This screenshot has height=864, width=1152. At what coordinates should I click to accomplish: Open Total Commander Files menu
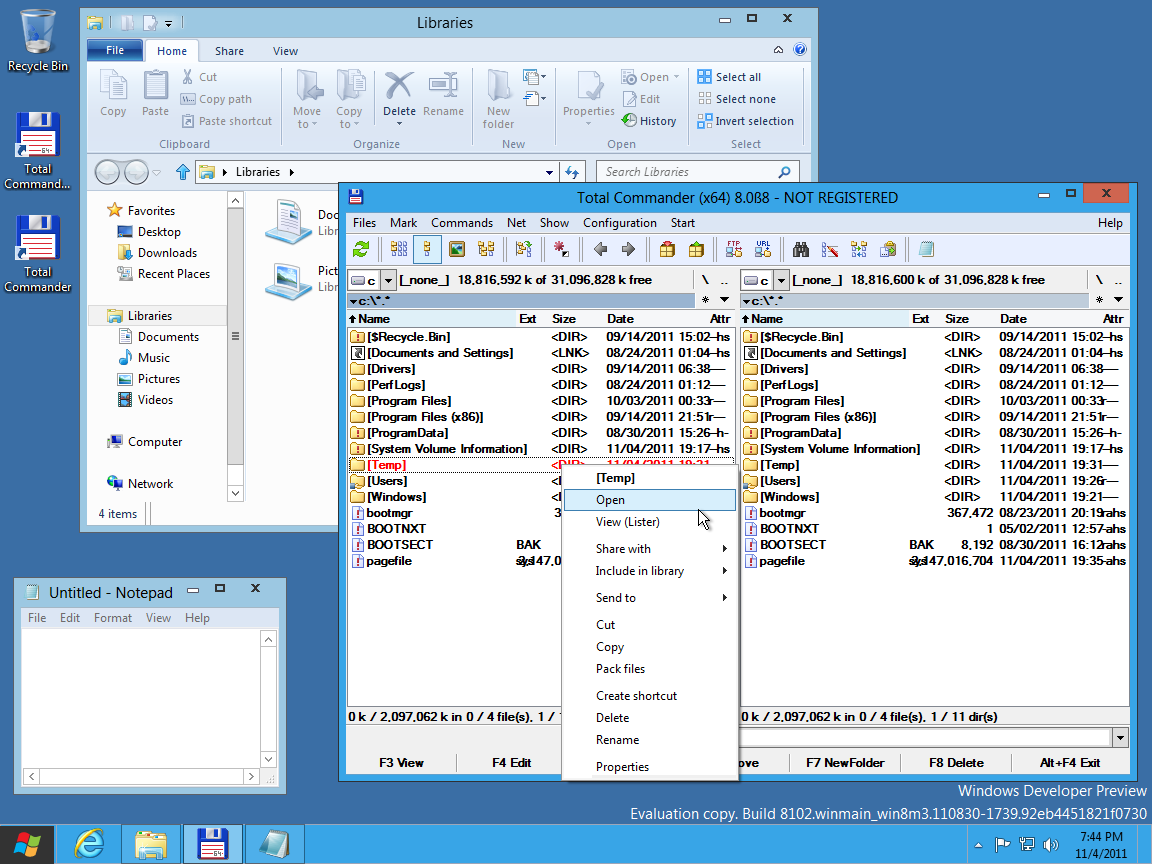coord(364,223)
